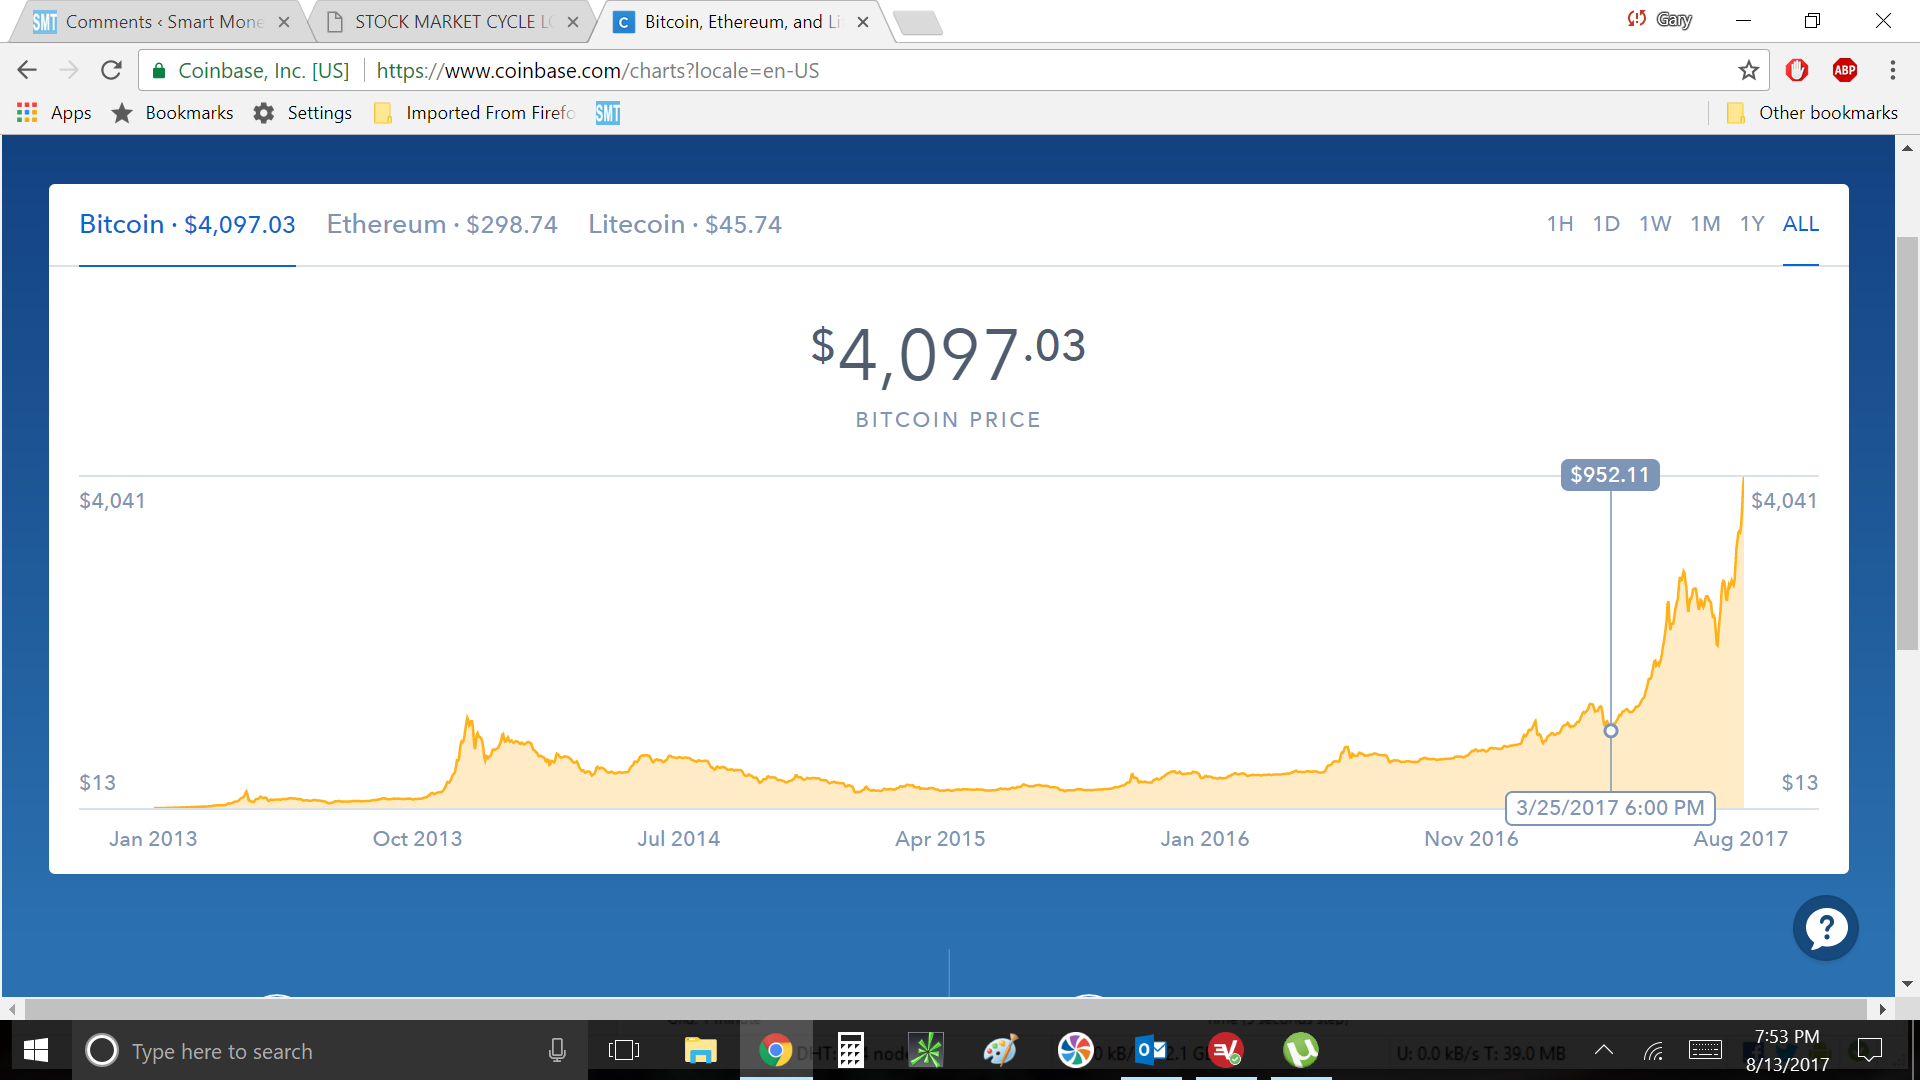Open the Apps grid shortcut
Screen dimensions: 1920x1080
55,113
